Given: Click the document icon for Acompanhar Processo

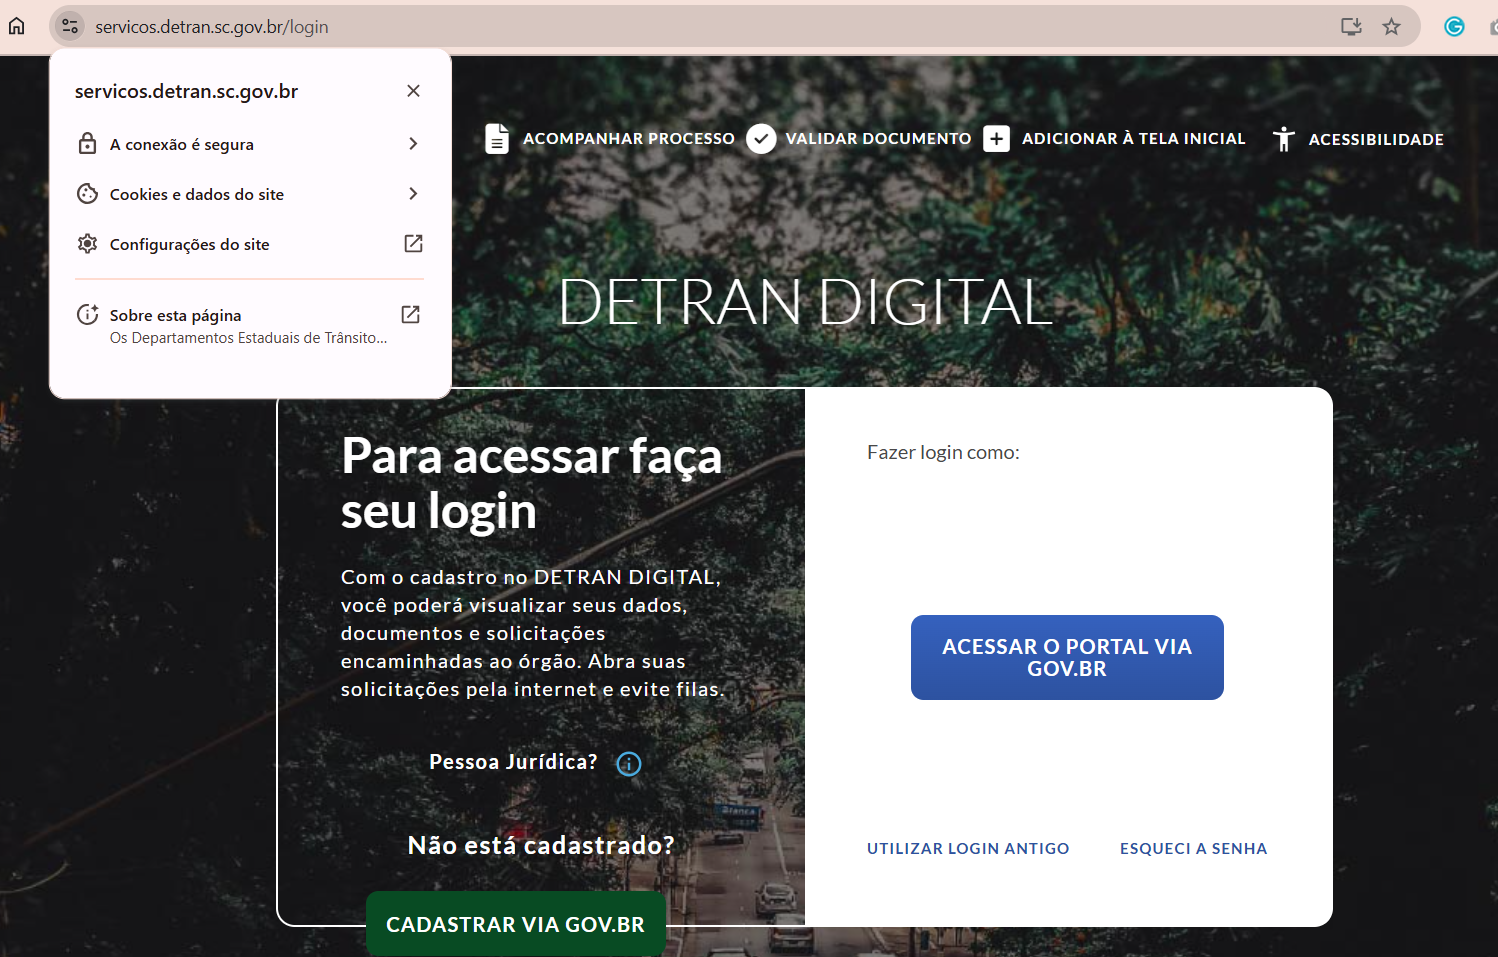Looking at the screenshot, I should pyautogui.click(x=497, y=139).
